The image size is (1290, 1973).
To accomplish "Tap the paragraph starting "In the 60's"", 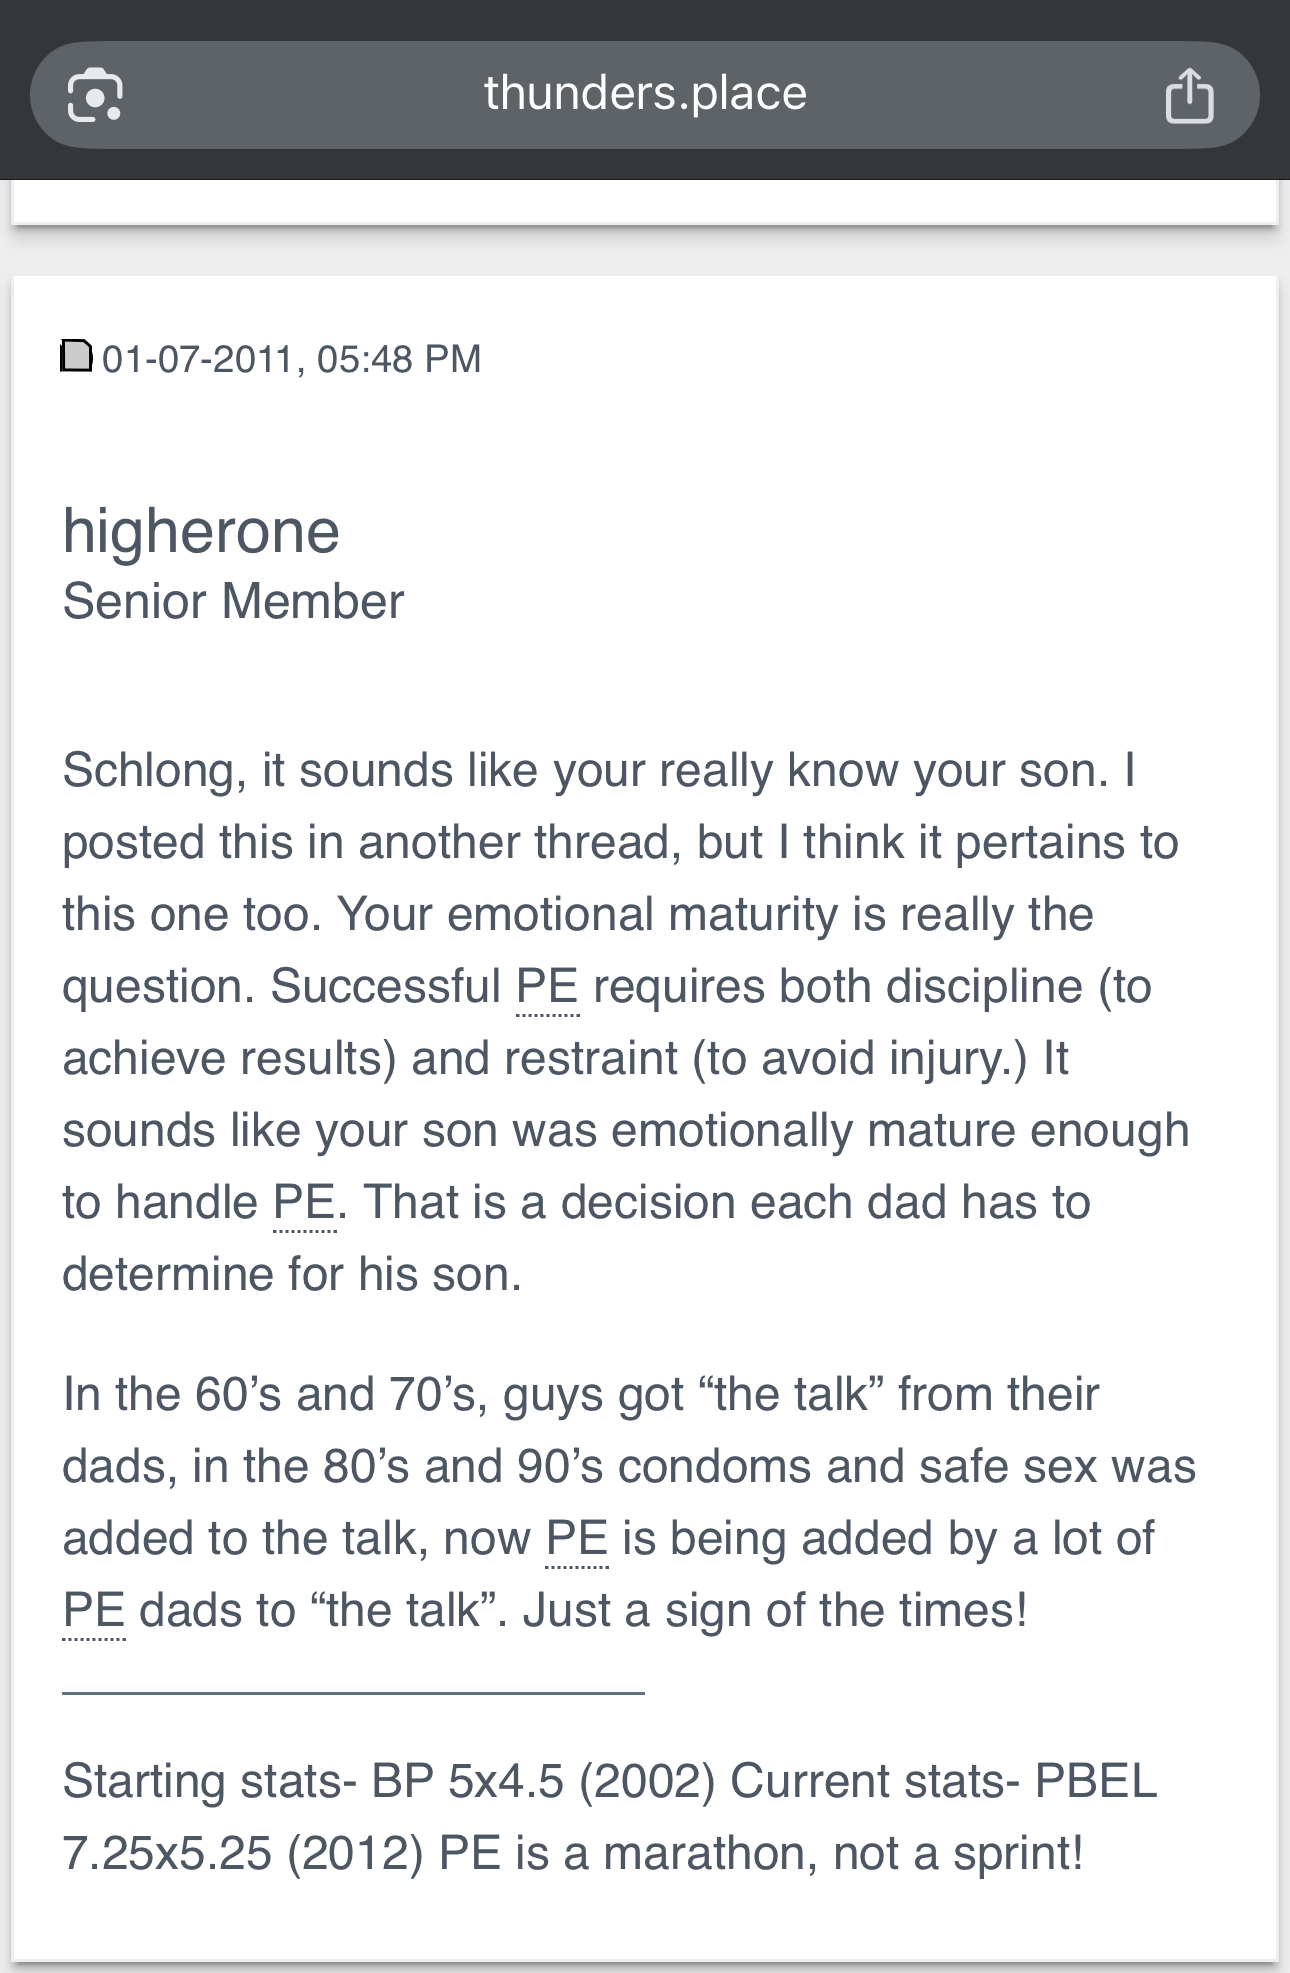I will [x=629, y=1502].
